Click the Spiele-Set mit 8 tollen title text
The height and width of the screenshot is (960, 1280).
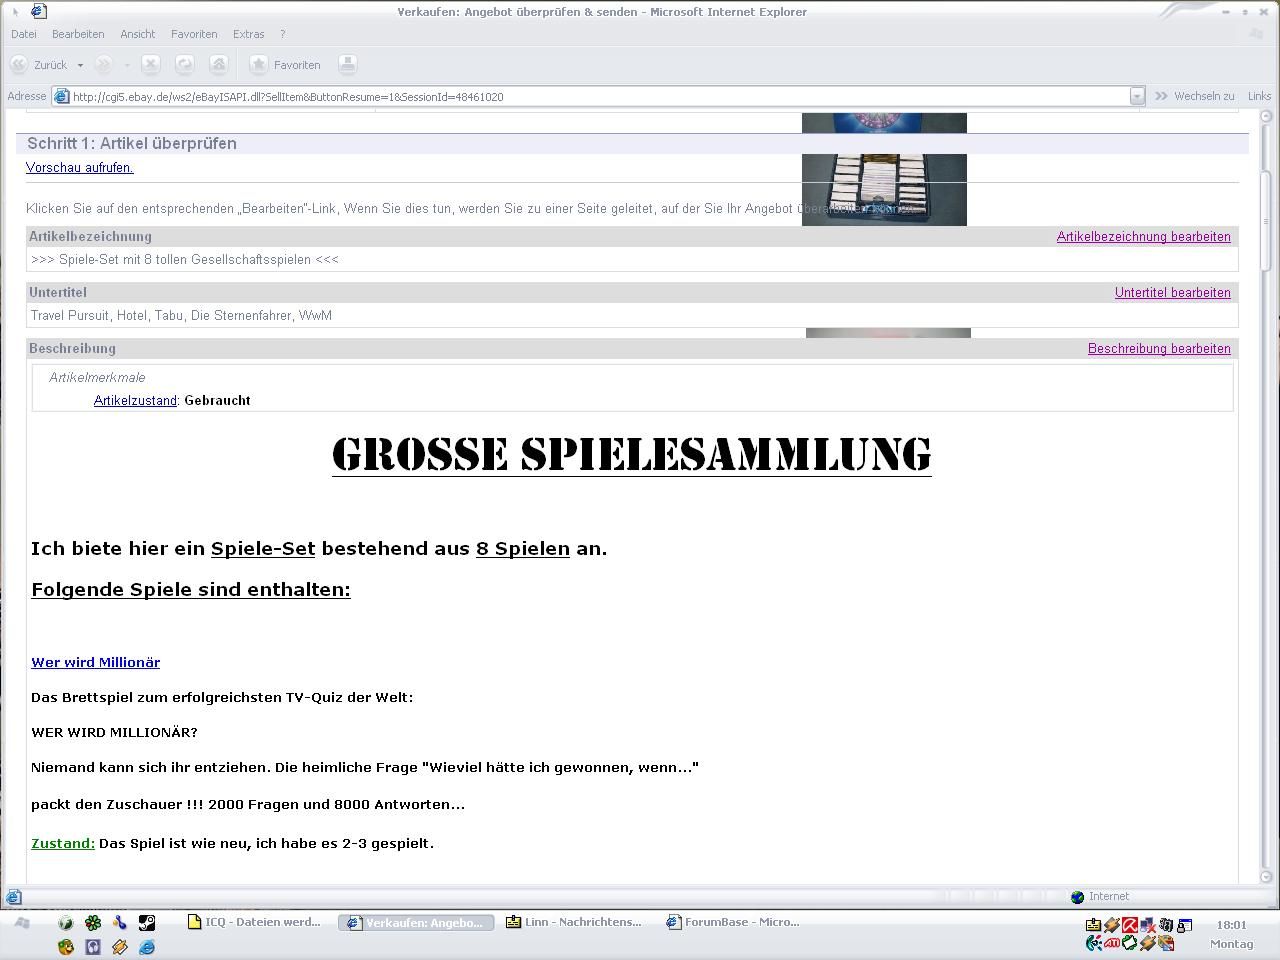click(x=185, y=259)
